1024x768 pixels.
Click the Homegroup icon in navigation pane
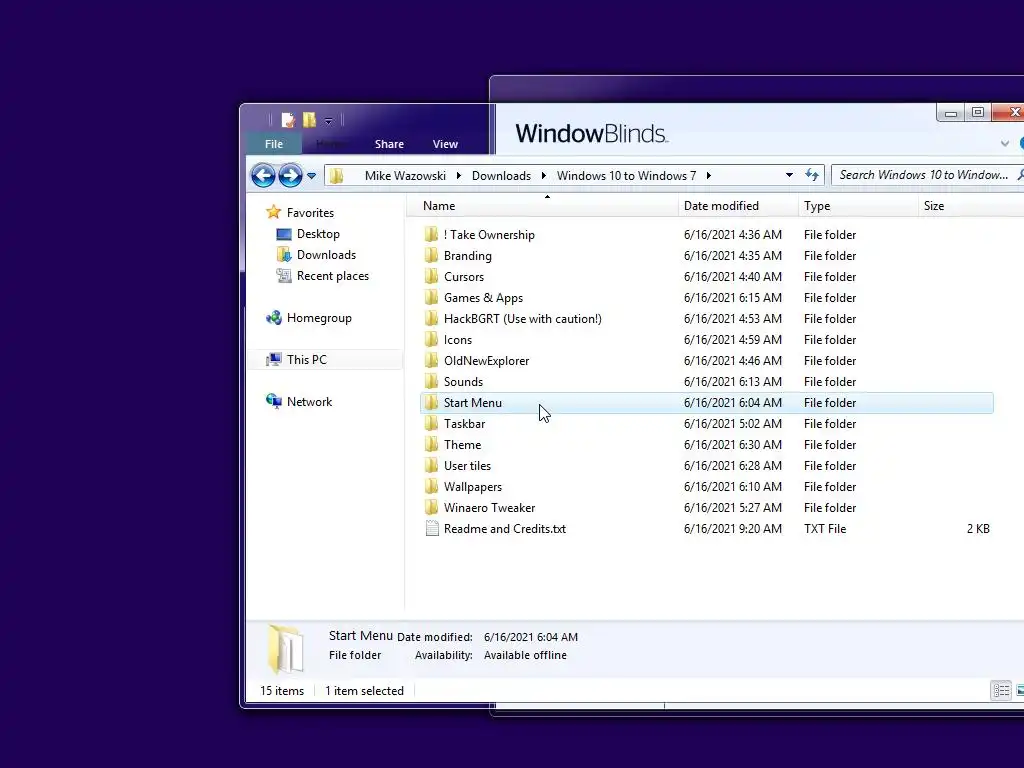[x=274, y=318]
